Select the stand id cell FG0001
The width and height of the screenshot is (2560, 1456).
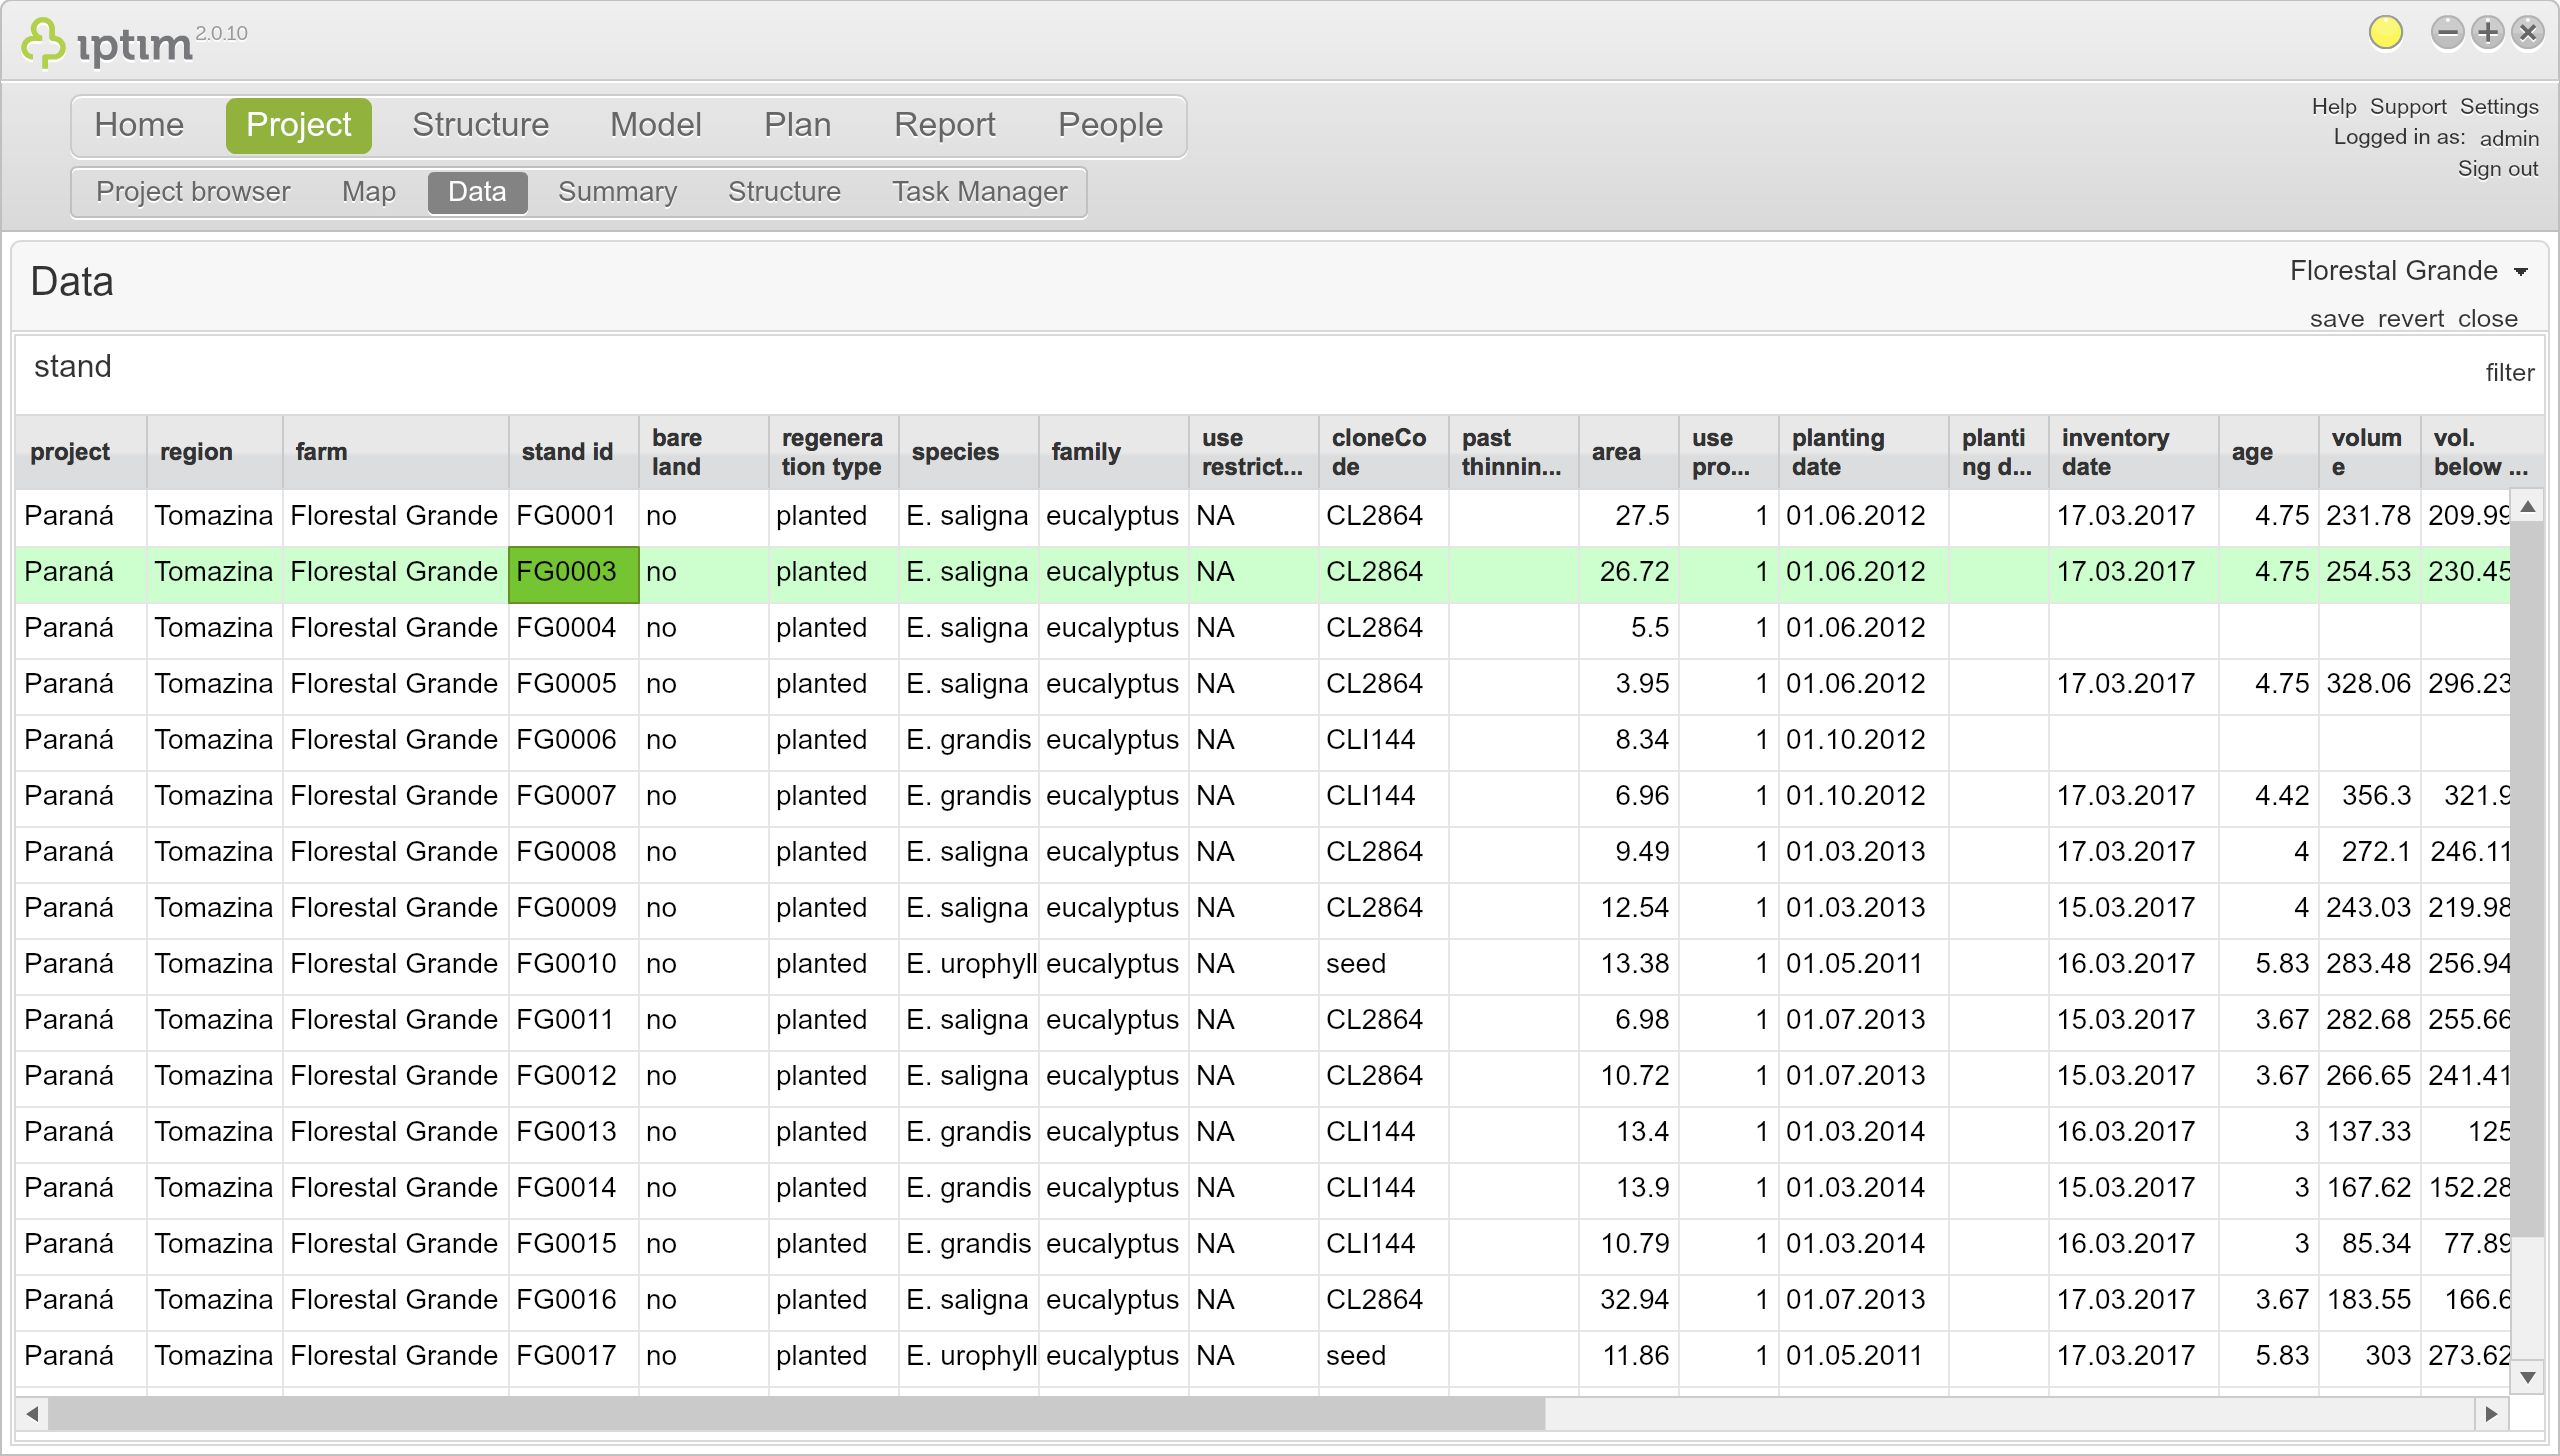(573, 517)
